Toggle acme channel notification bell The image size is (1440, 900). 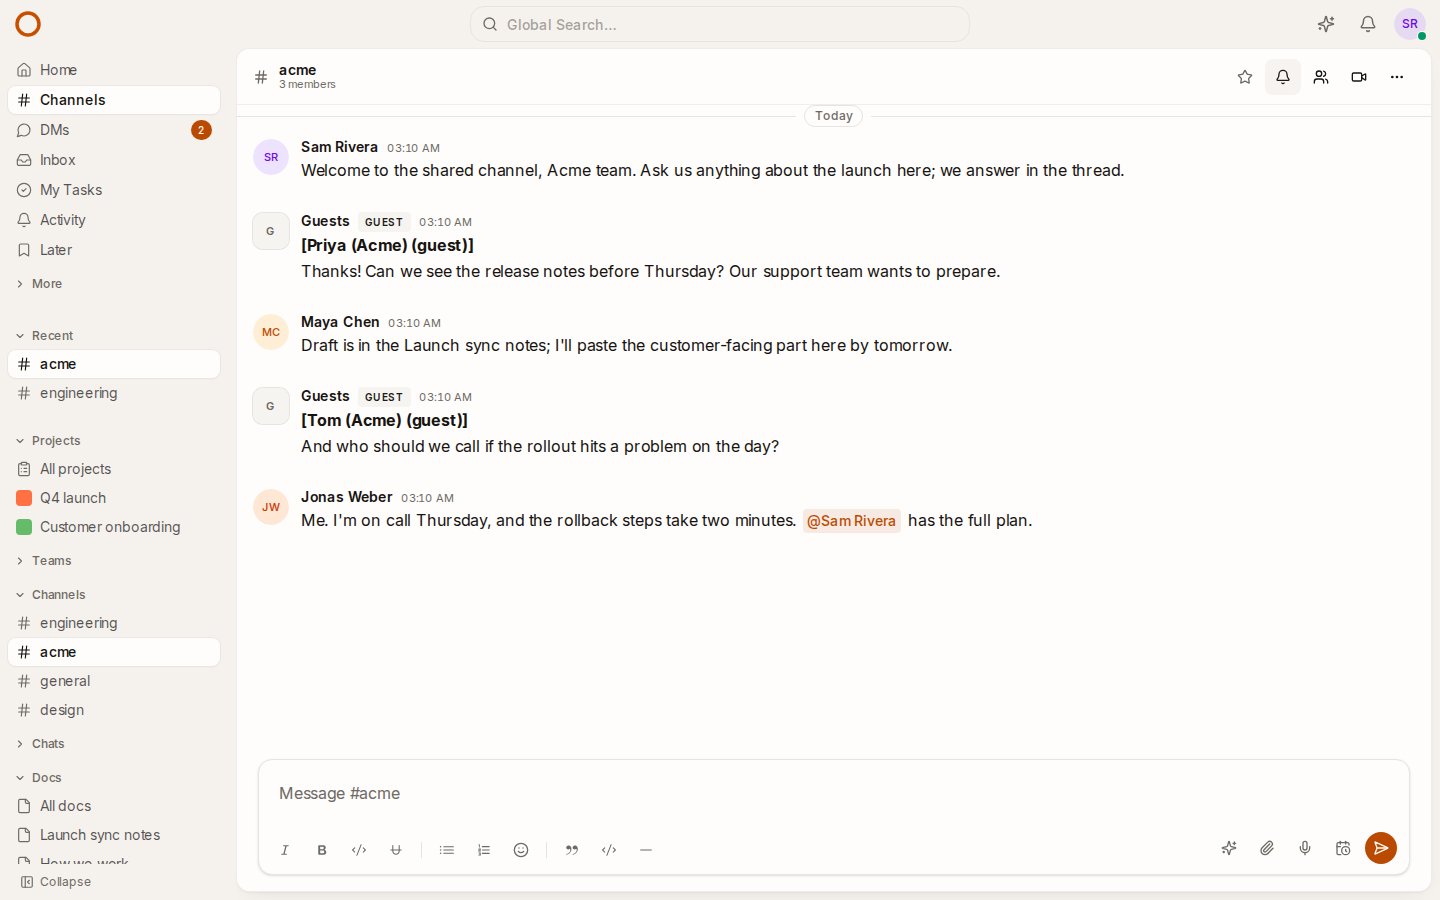click(x=1283, y=77)
